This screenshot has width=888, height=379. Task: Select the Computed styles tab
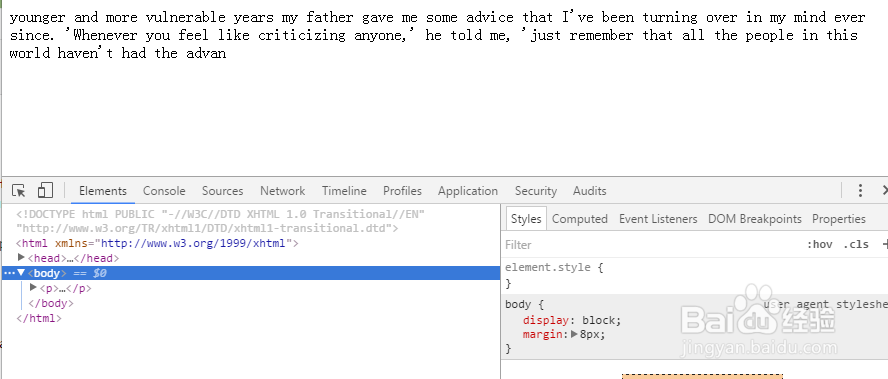click(x=579, y=219)
